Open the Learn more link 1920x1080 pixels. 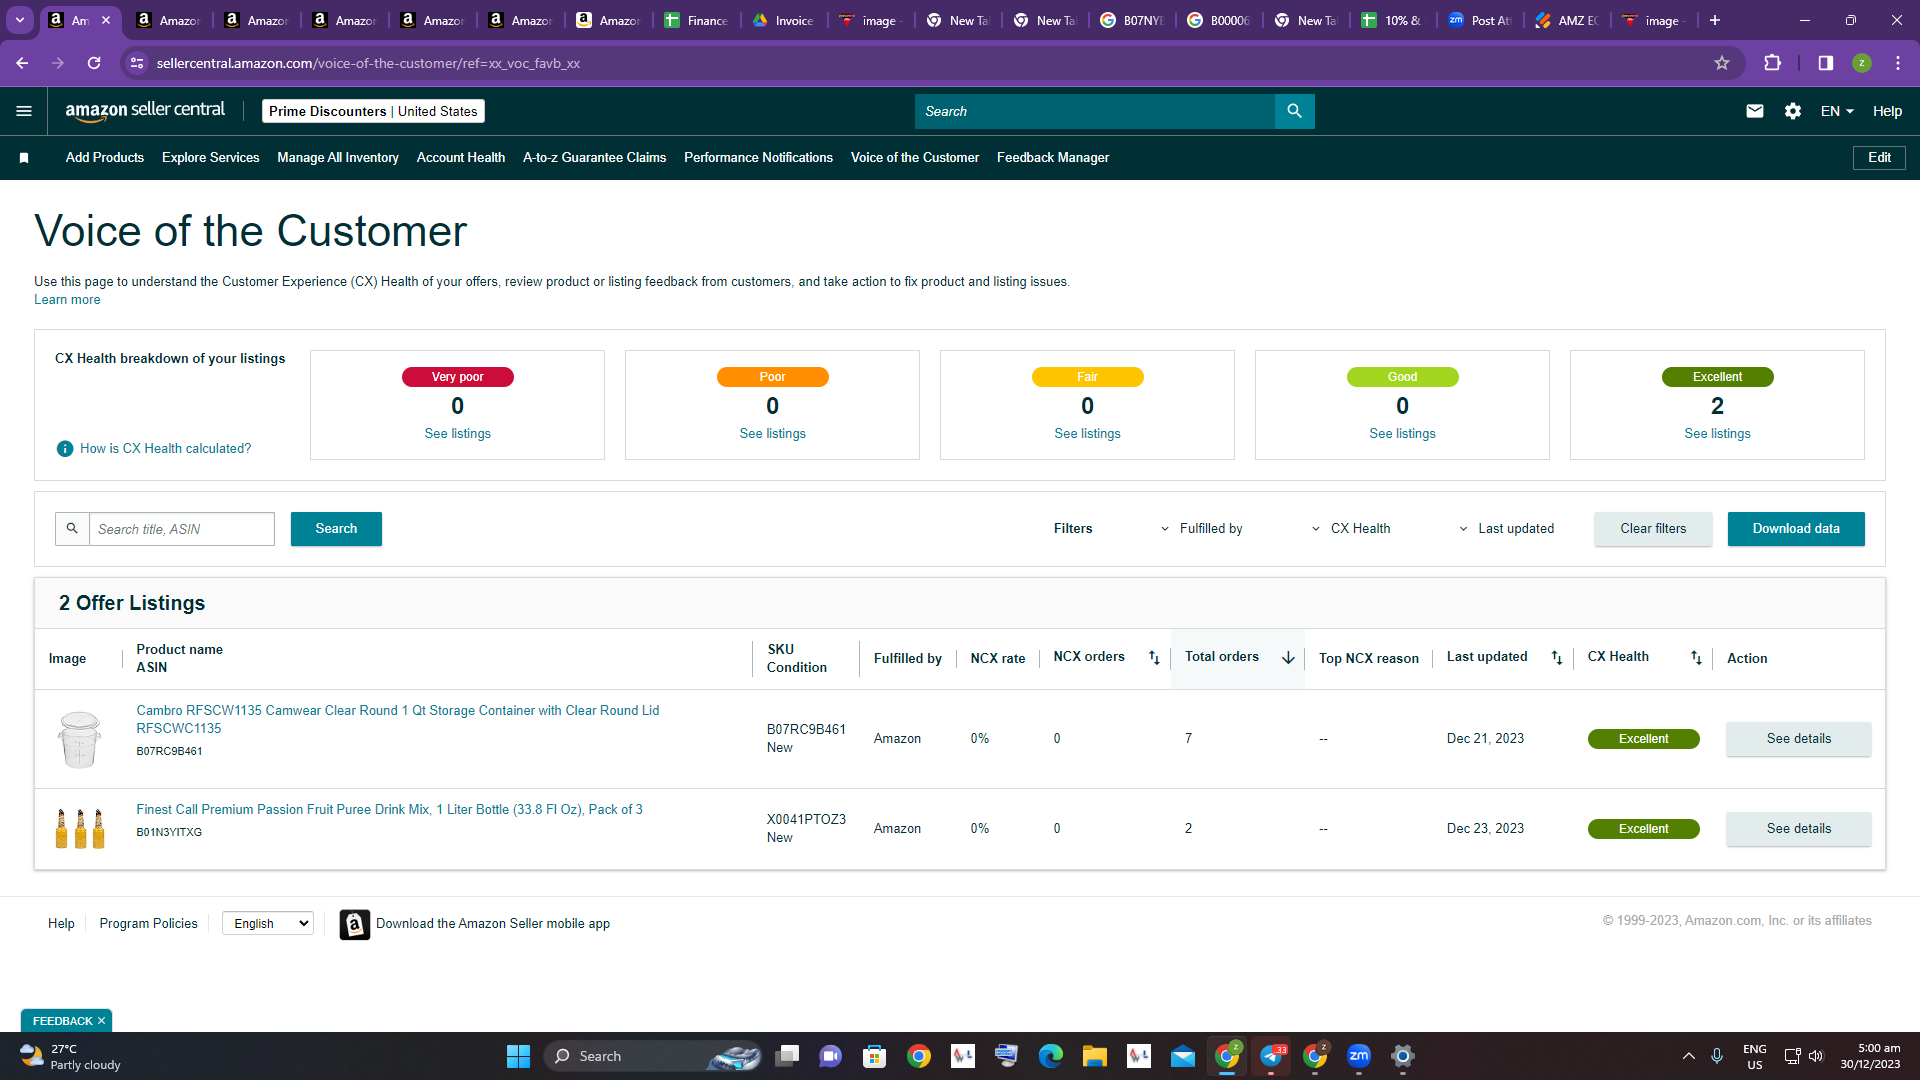coord(67,300)
